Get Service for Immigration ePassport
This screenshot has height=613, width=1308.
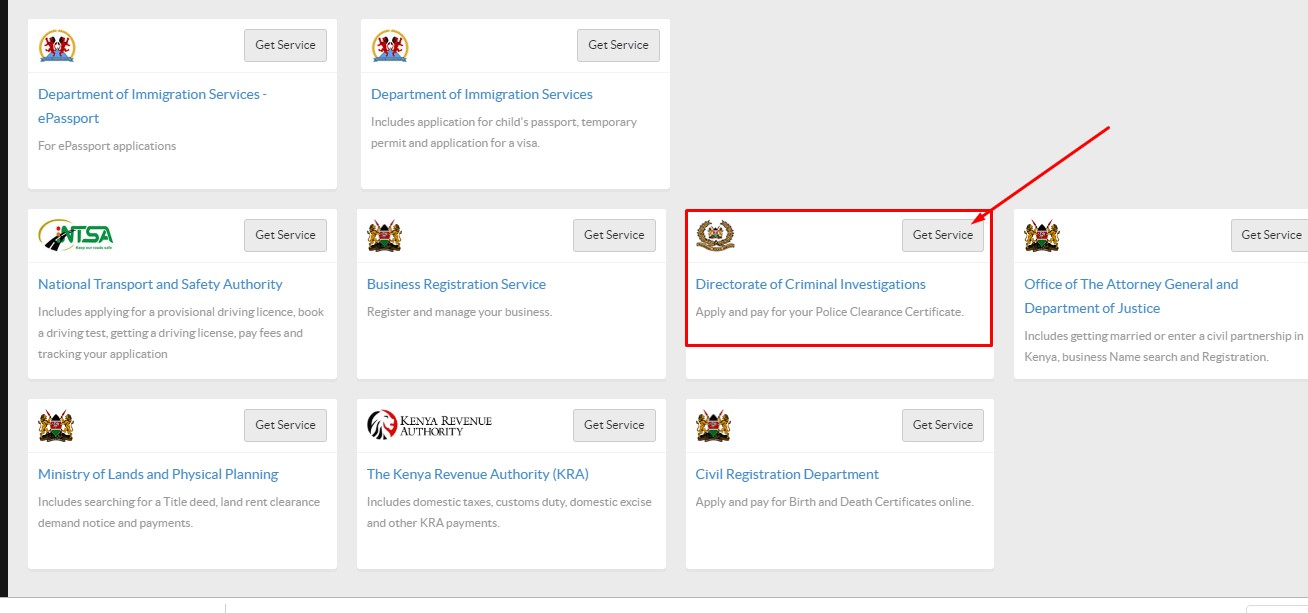click(285, 45)
